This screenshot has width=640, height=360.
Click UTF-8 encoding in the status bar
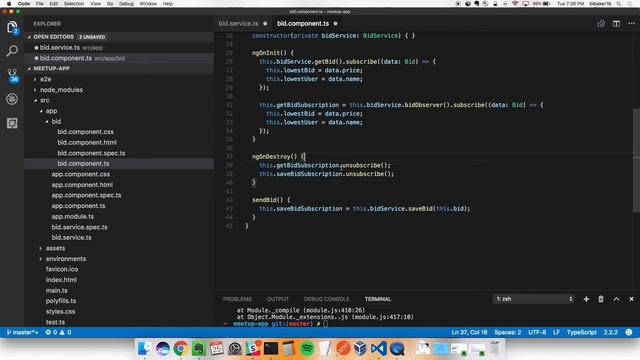(537, 332)
